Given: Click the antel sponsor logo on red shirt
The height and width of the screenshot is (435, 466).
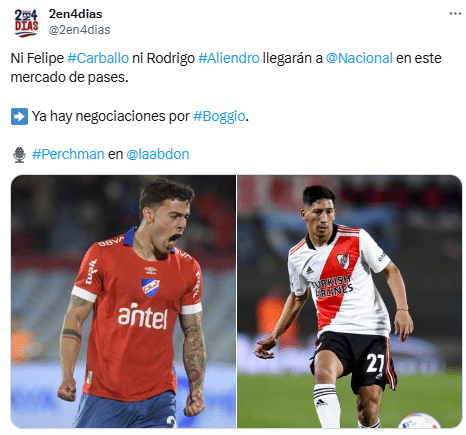Looking at the screenshot, I should [x=143, y=316].
